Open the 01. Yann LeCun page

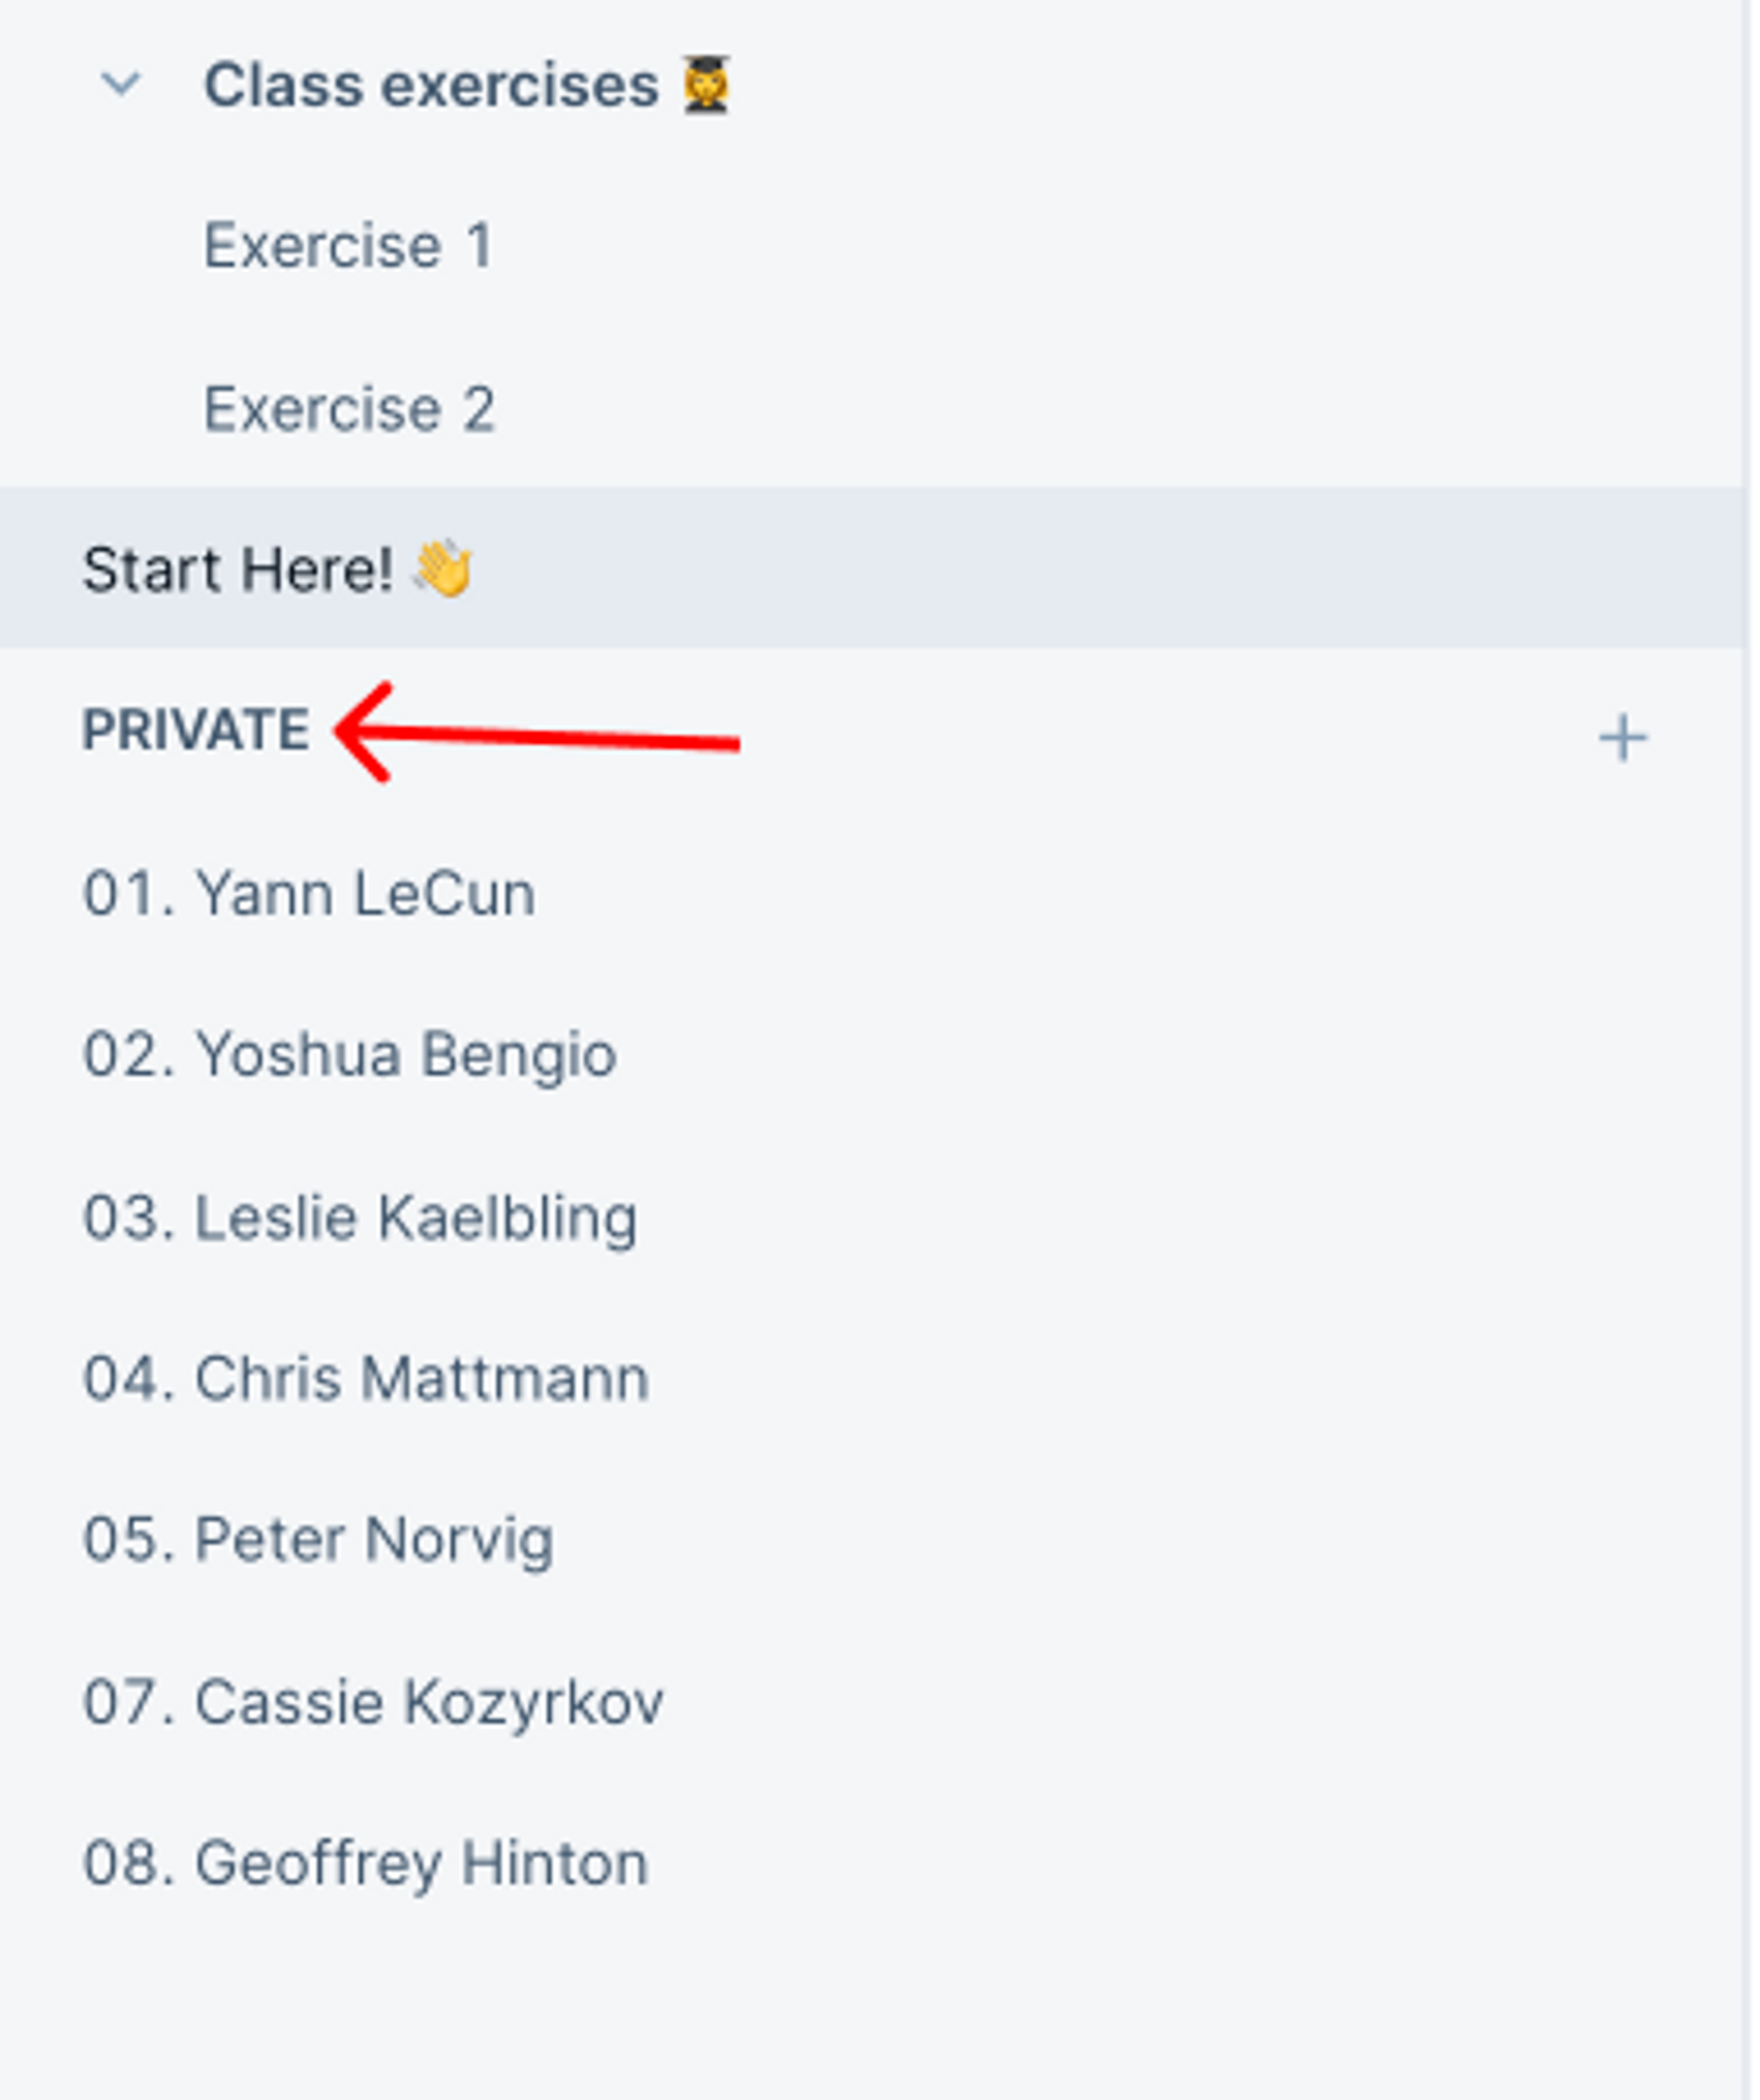click(x=309, y=892)
